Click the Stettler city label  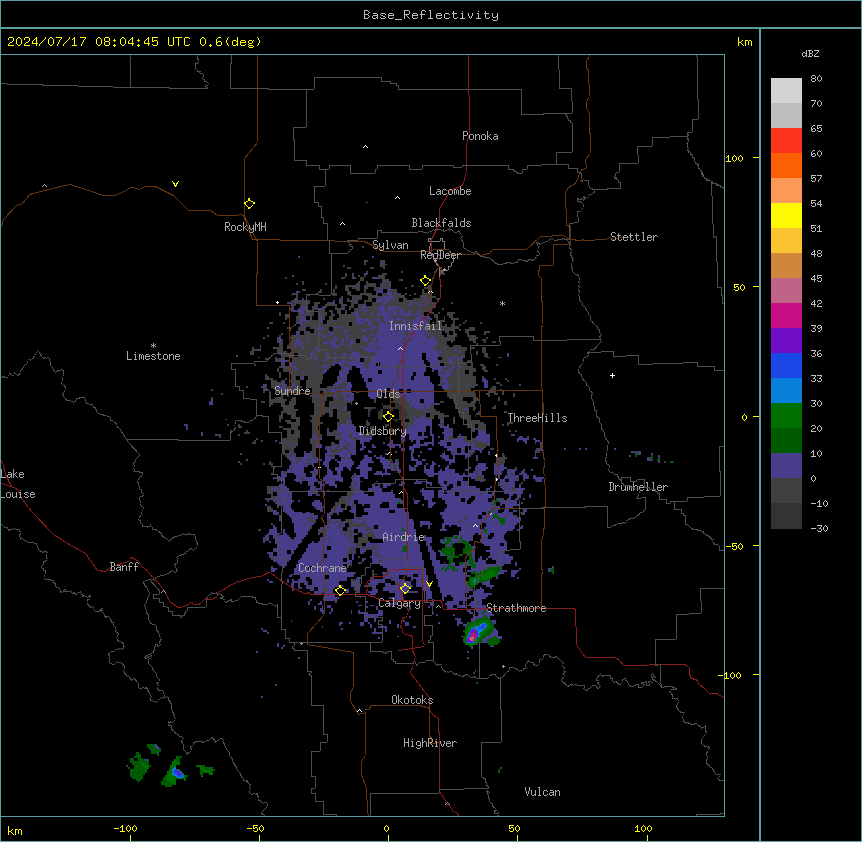point(634,237)
